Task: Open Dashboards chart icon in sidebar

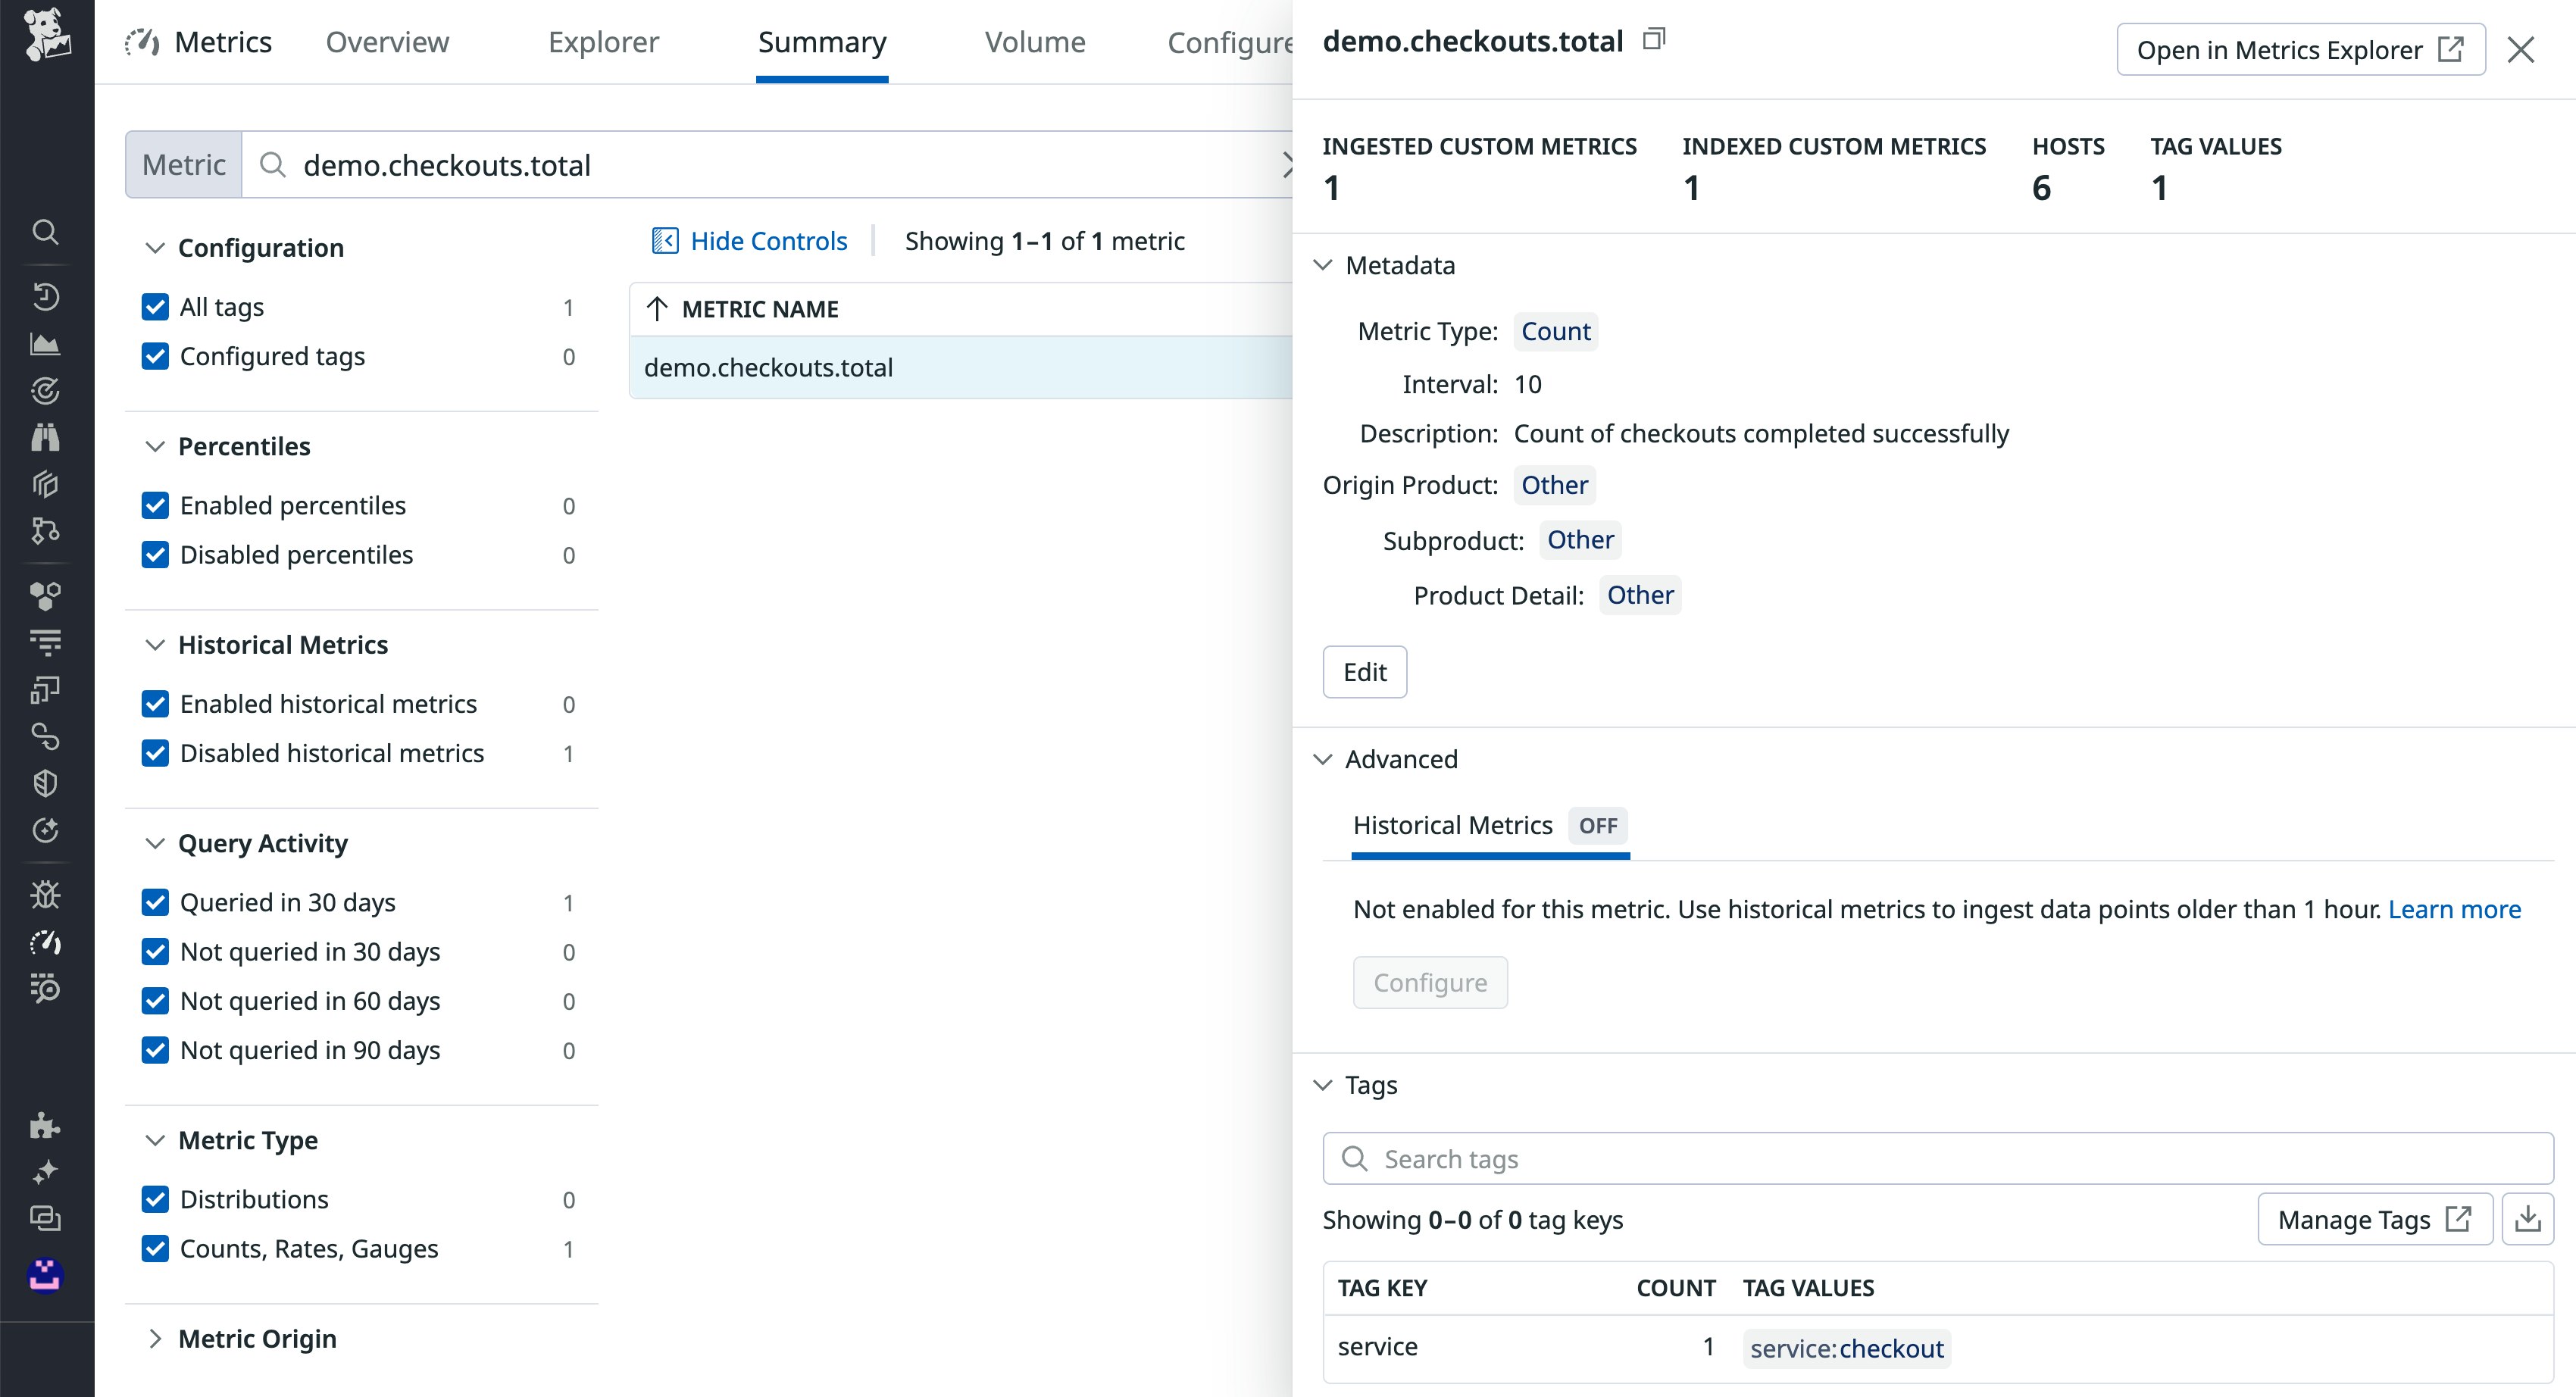Action: point(45,345)
